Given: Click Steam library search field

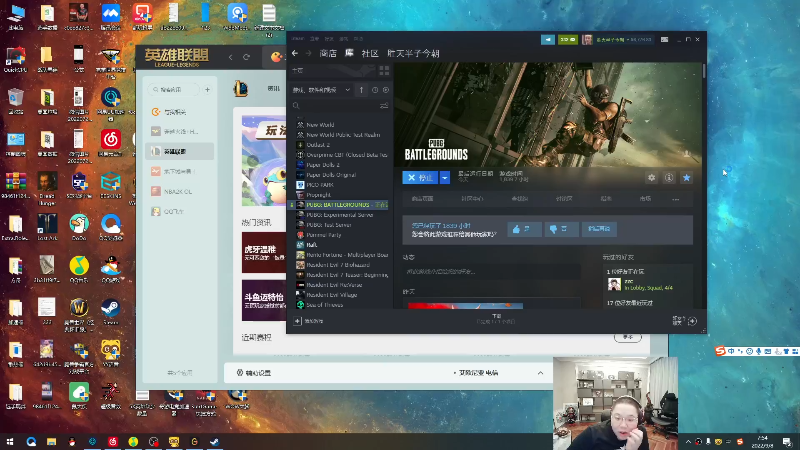Looking at the screenshot, I should point(334,106).
